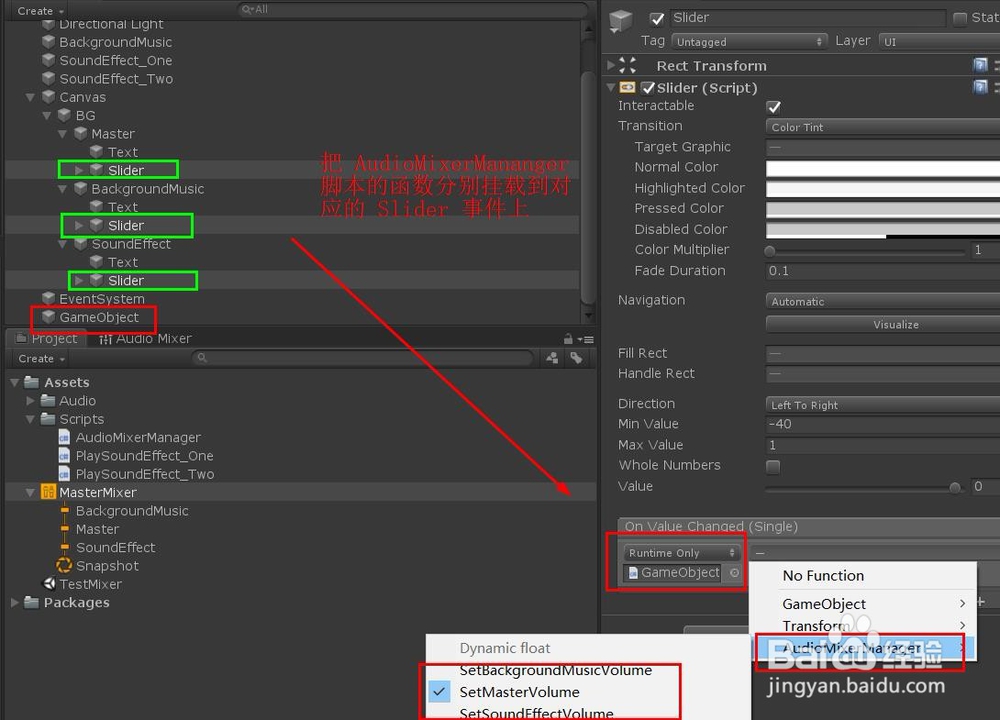Click the Fade Duration field showing 0.1
The width and height of the screenshot is (1000, 720).
pos(883,271)
